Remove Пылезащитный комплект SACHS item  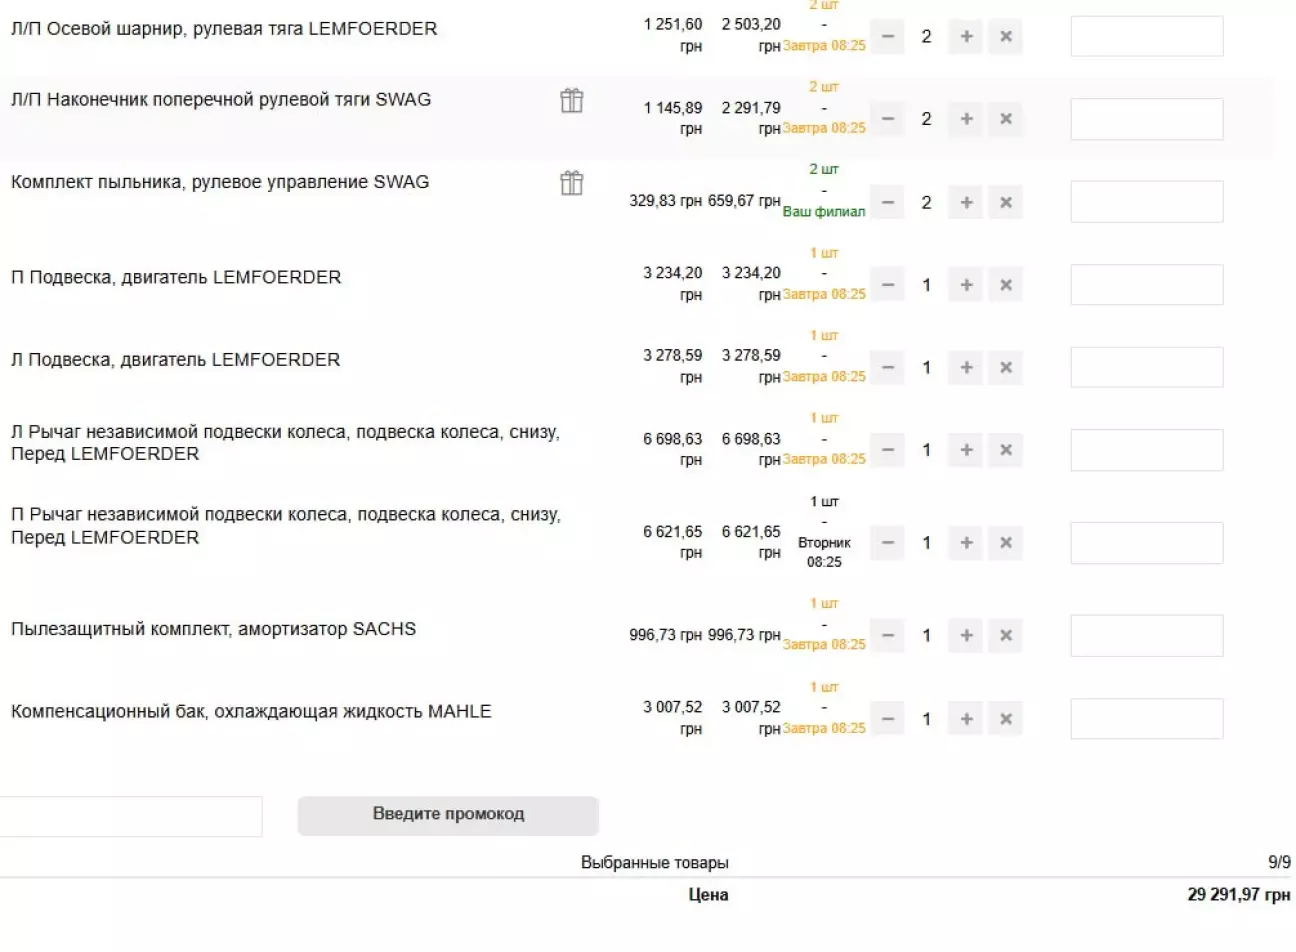pyautogui.click(x=1005, y=636)
